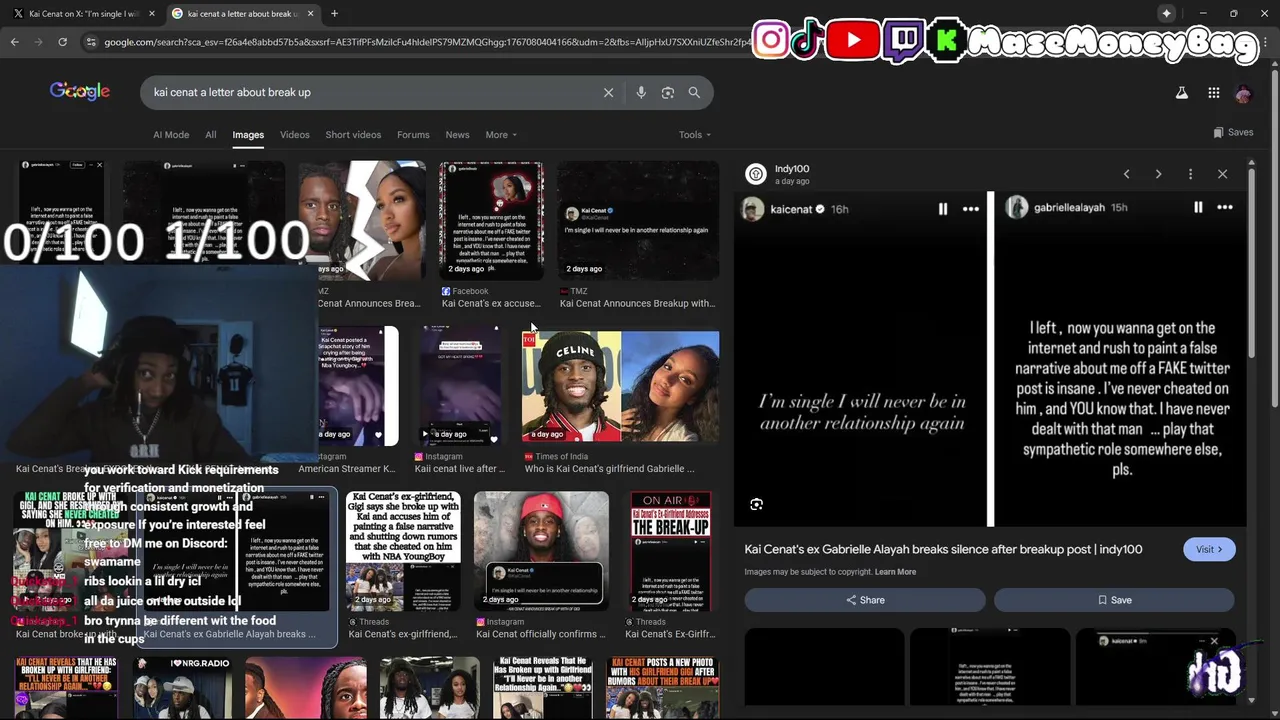
Task: Click the Google logo
Action: pos(80,92)
